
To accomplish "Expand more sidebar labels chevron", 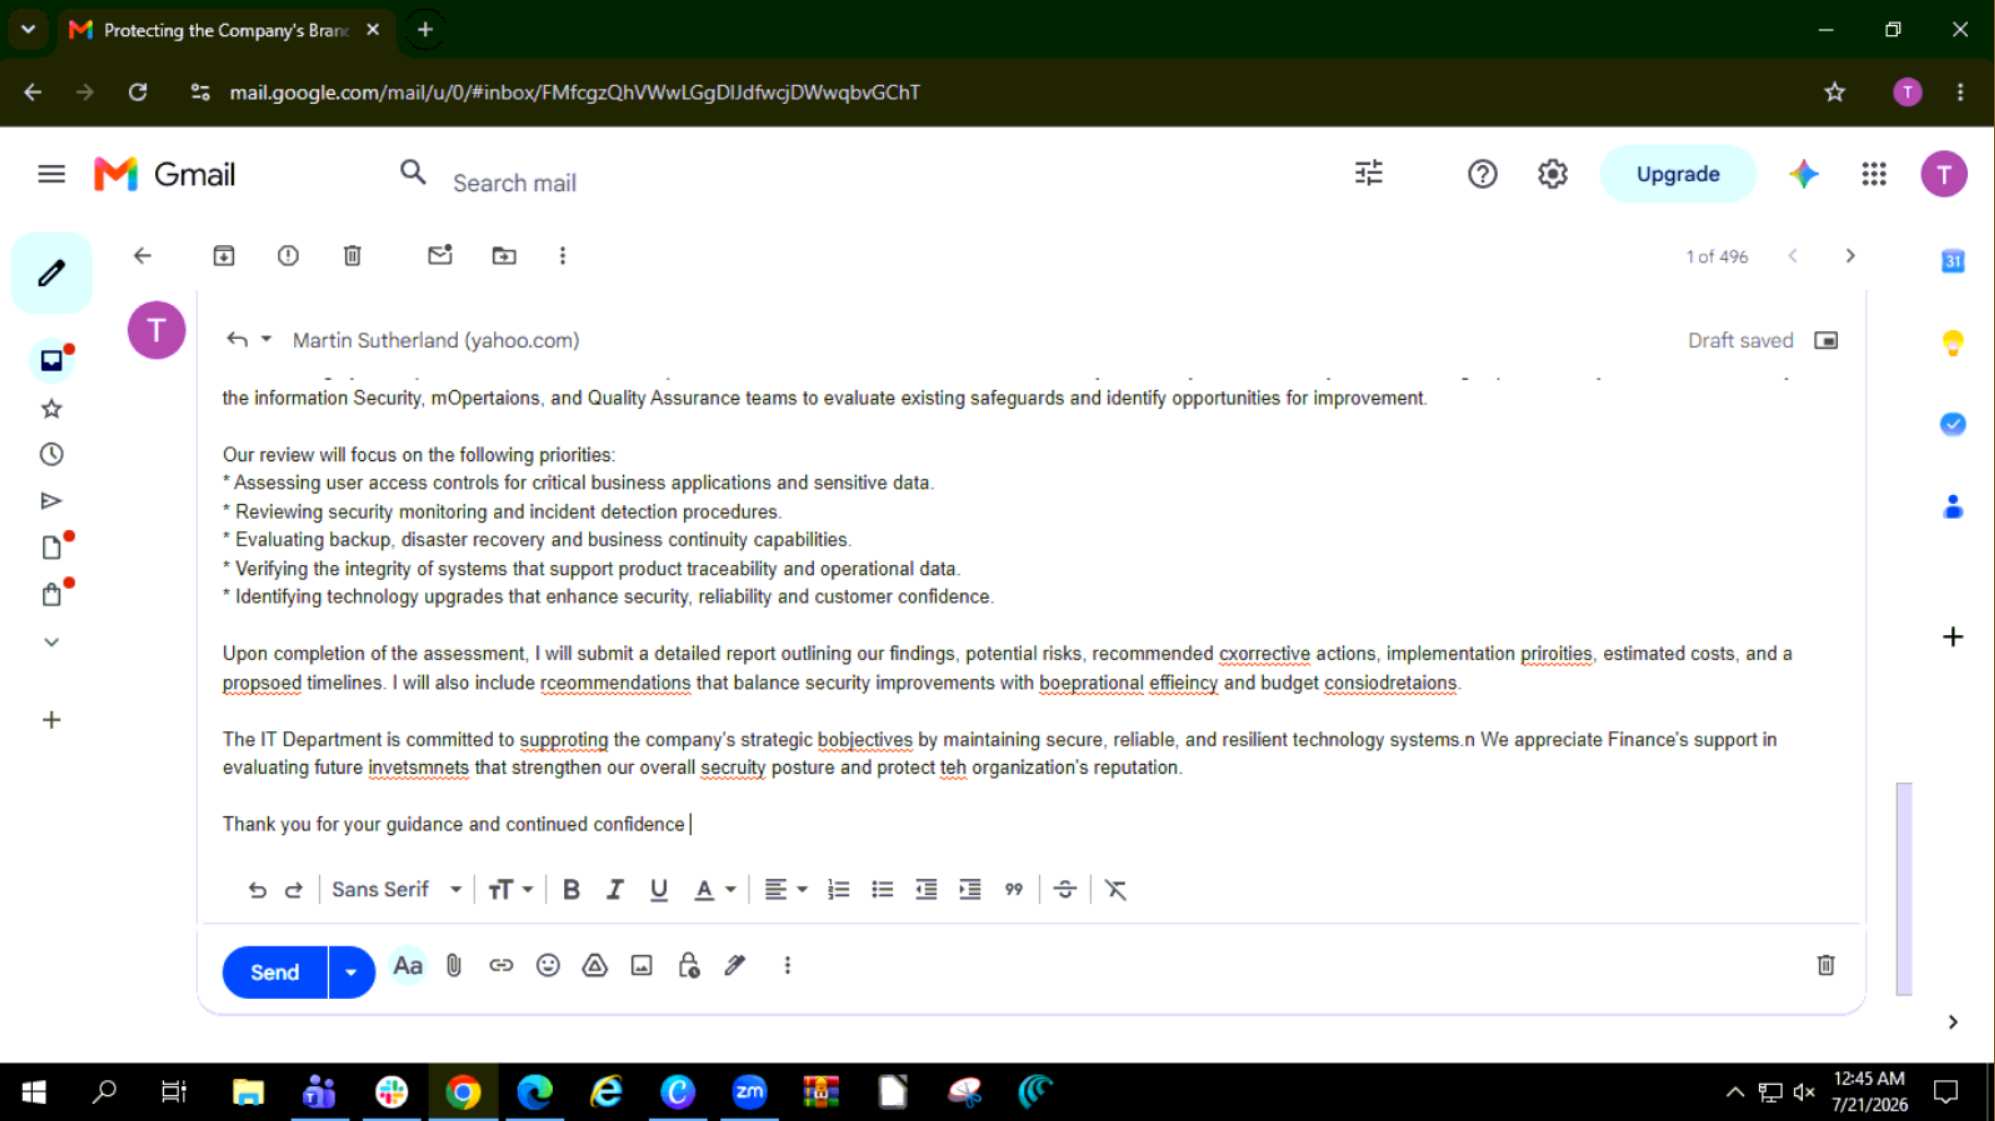I will tap(51, 642).
